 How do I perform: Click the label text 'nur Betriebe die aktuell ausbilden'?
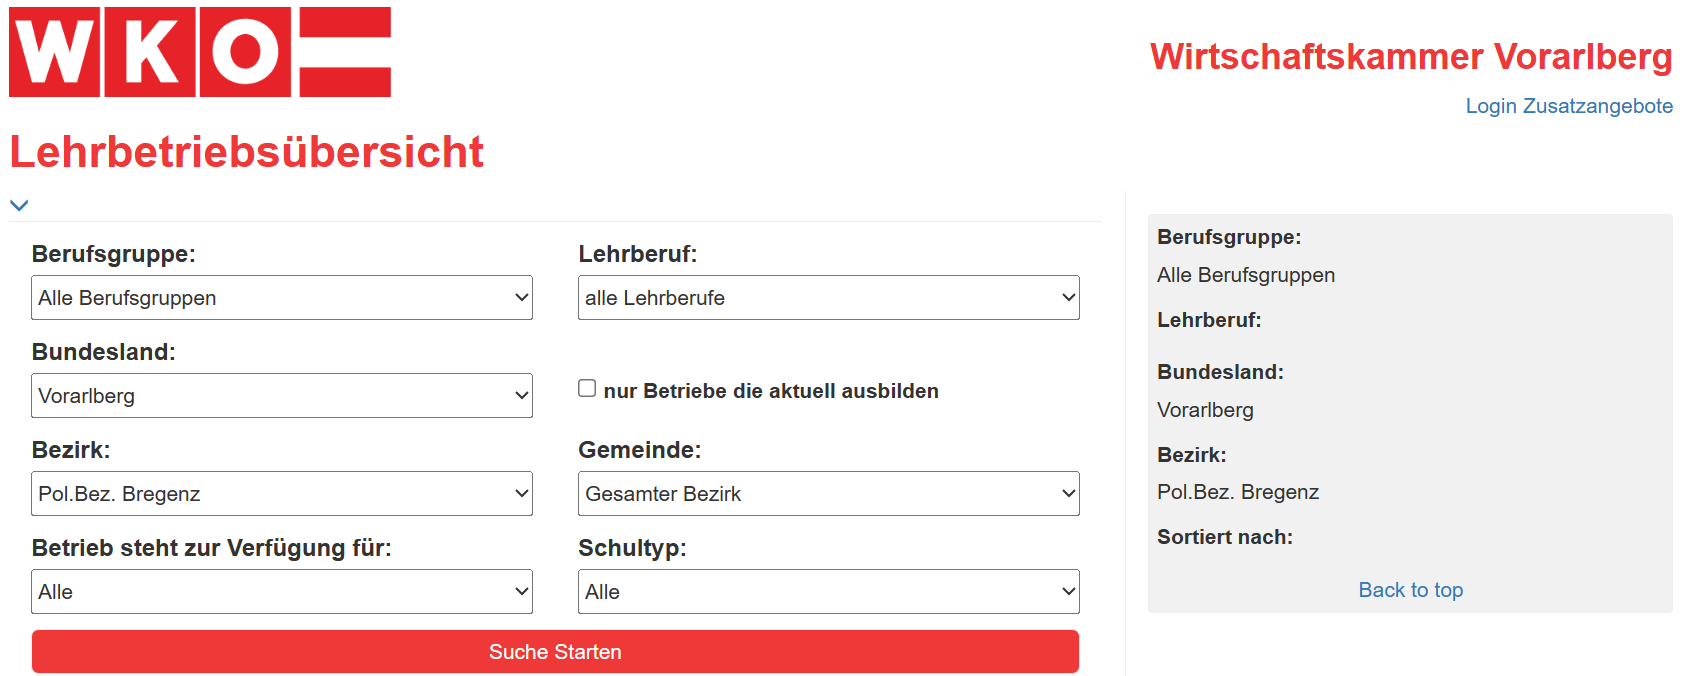tap(771, 391)
